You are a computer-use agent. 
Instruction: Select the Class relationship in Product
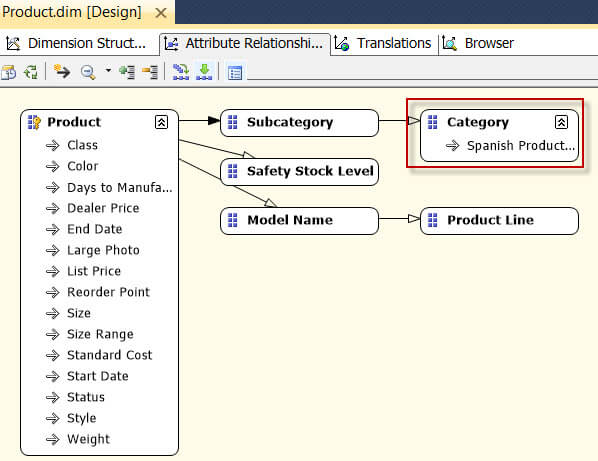82,145
